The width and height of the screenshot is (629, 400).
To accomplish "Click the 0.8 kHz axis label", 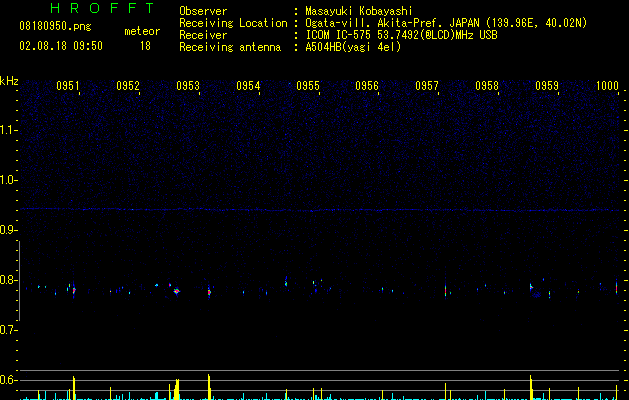I will click(x=7, y=280).
